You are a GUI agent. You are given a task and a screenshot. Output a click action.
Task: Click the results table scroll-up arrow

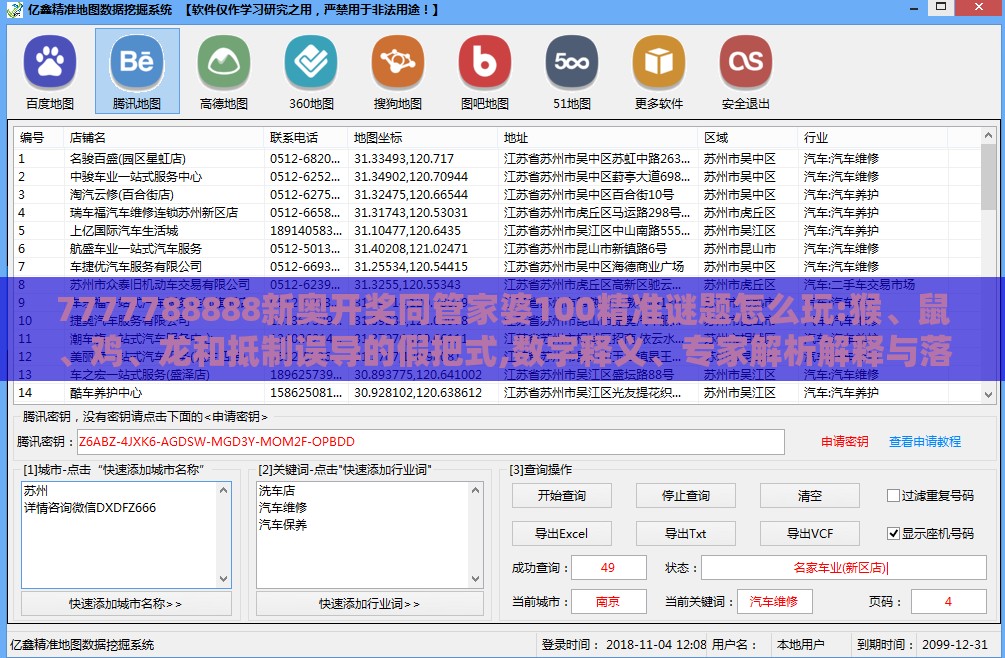988,136
